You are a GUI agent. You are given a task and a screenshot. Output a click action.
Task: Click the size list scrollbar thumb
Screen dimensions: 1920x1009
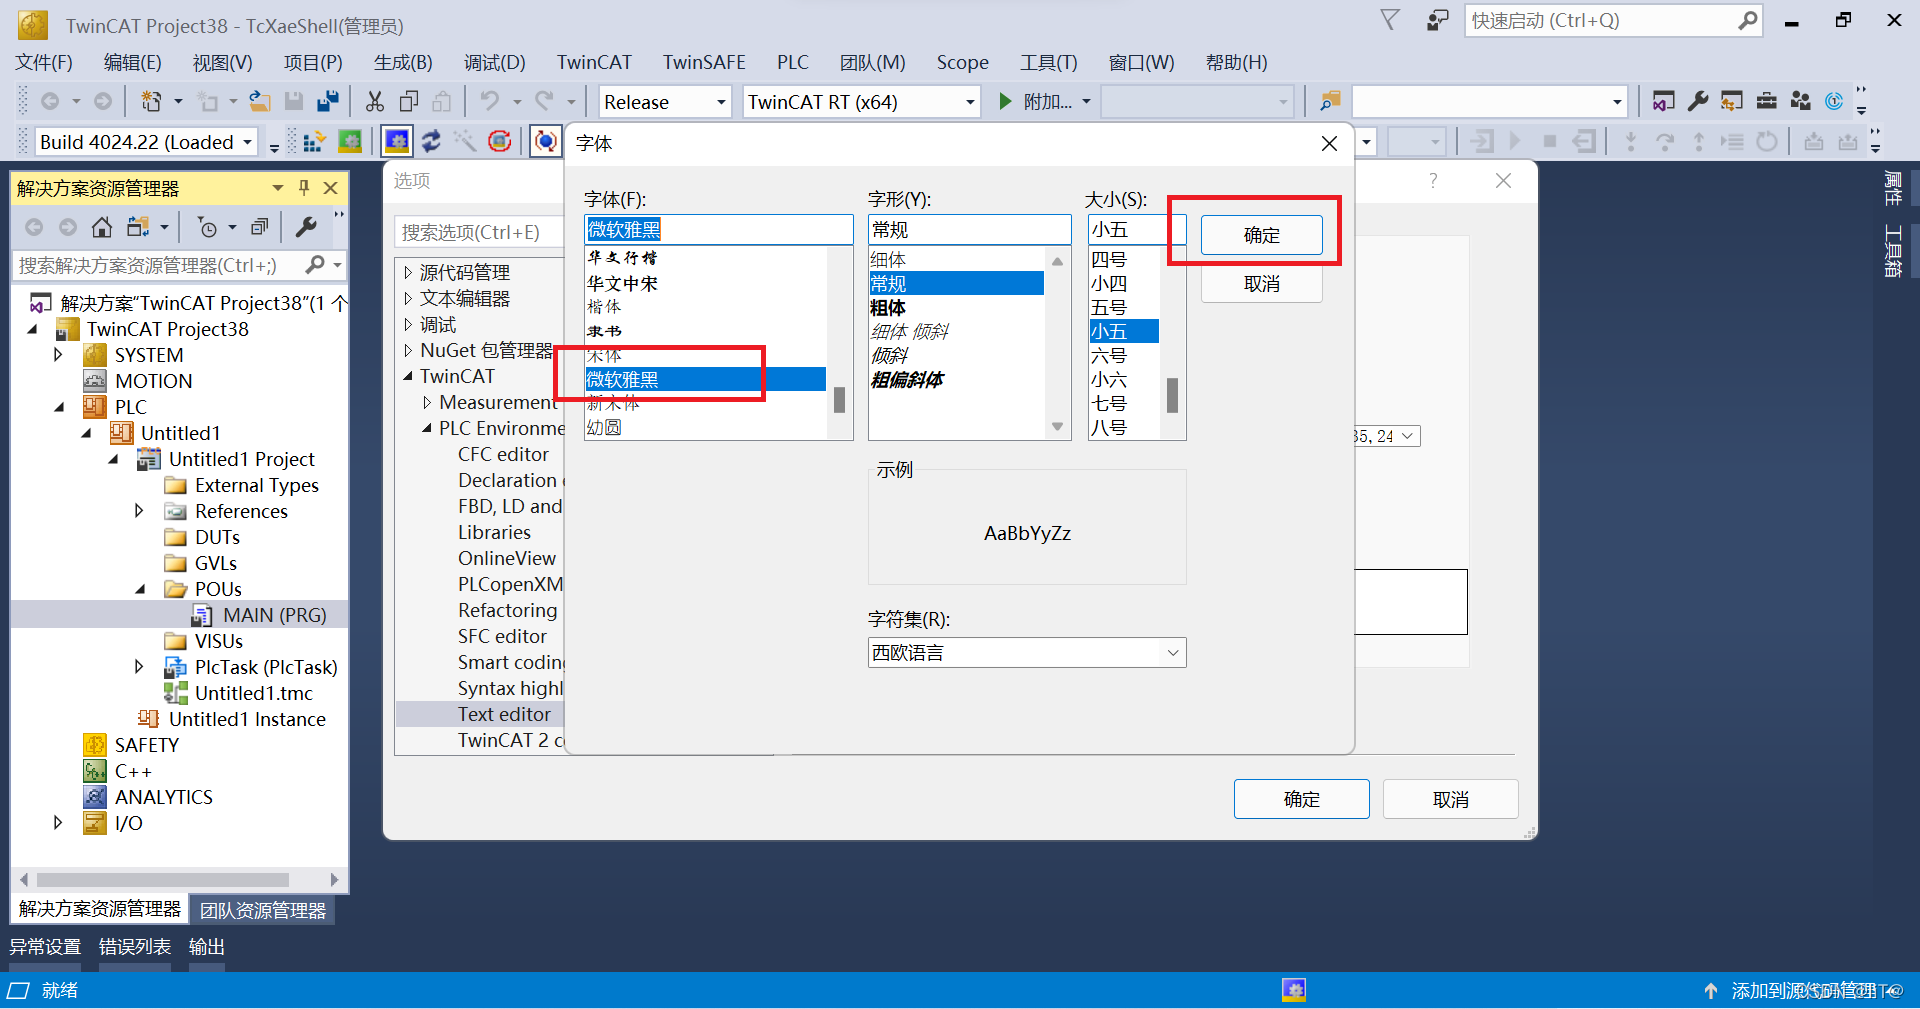tap(1172, 395)
